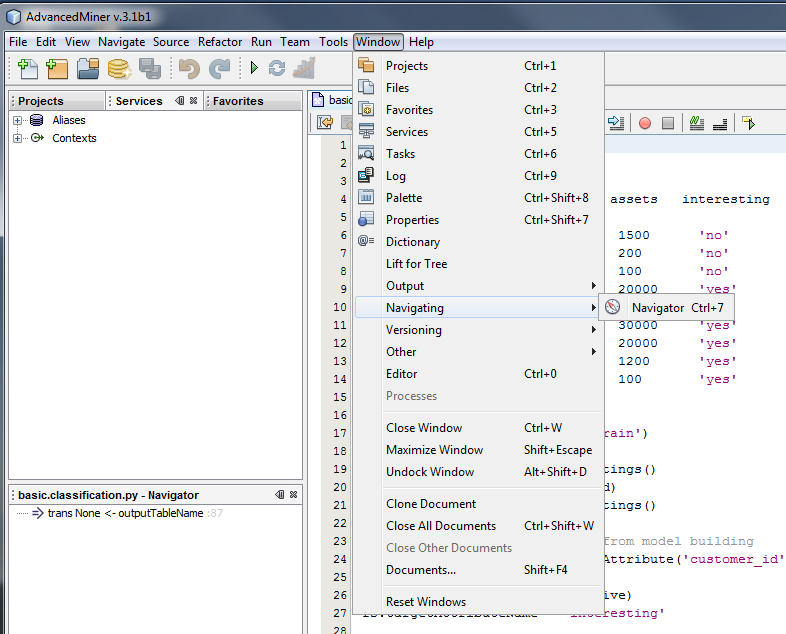Expand the Contexts tree node
This screenshot has height=634, width=786.
[x=18, y=138]
